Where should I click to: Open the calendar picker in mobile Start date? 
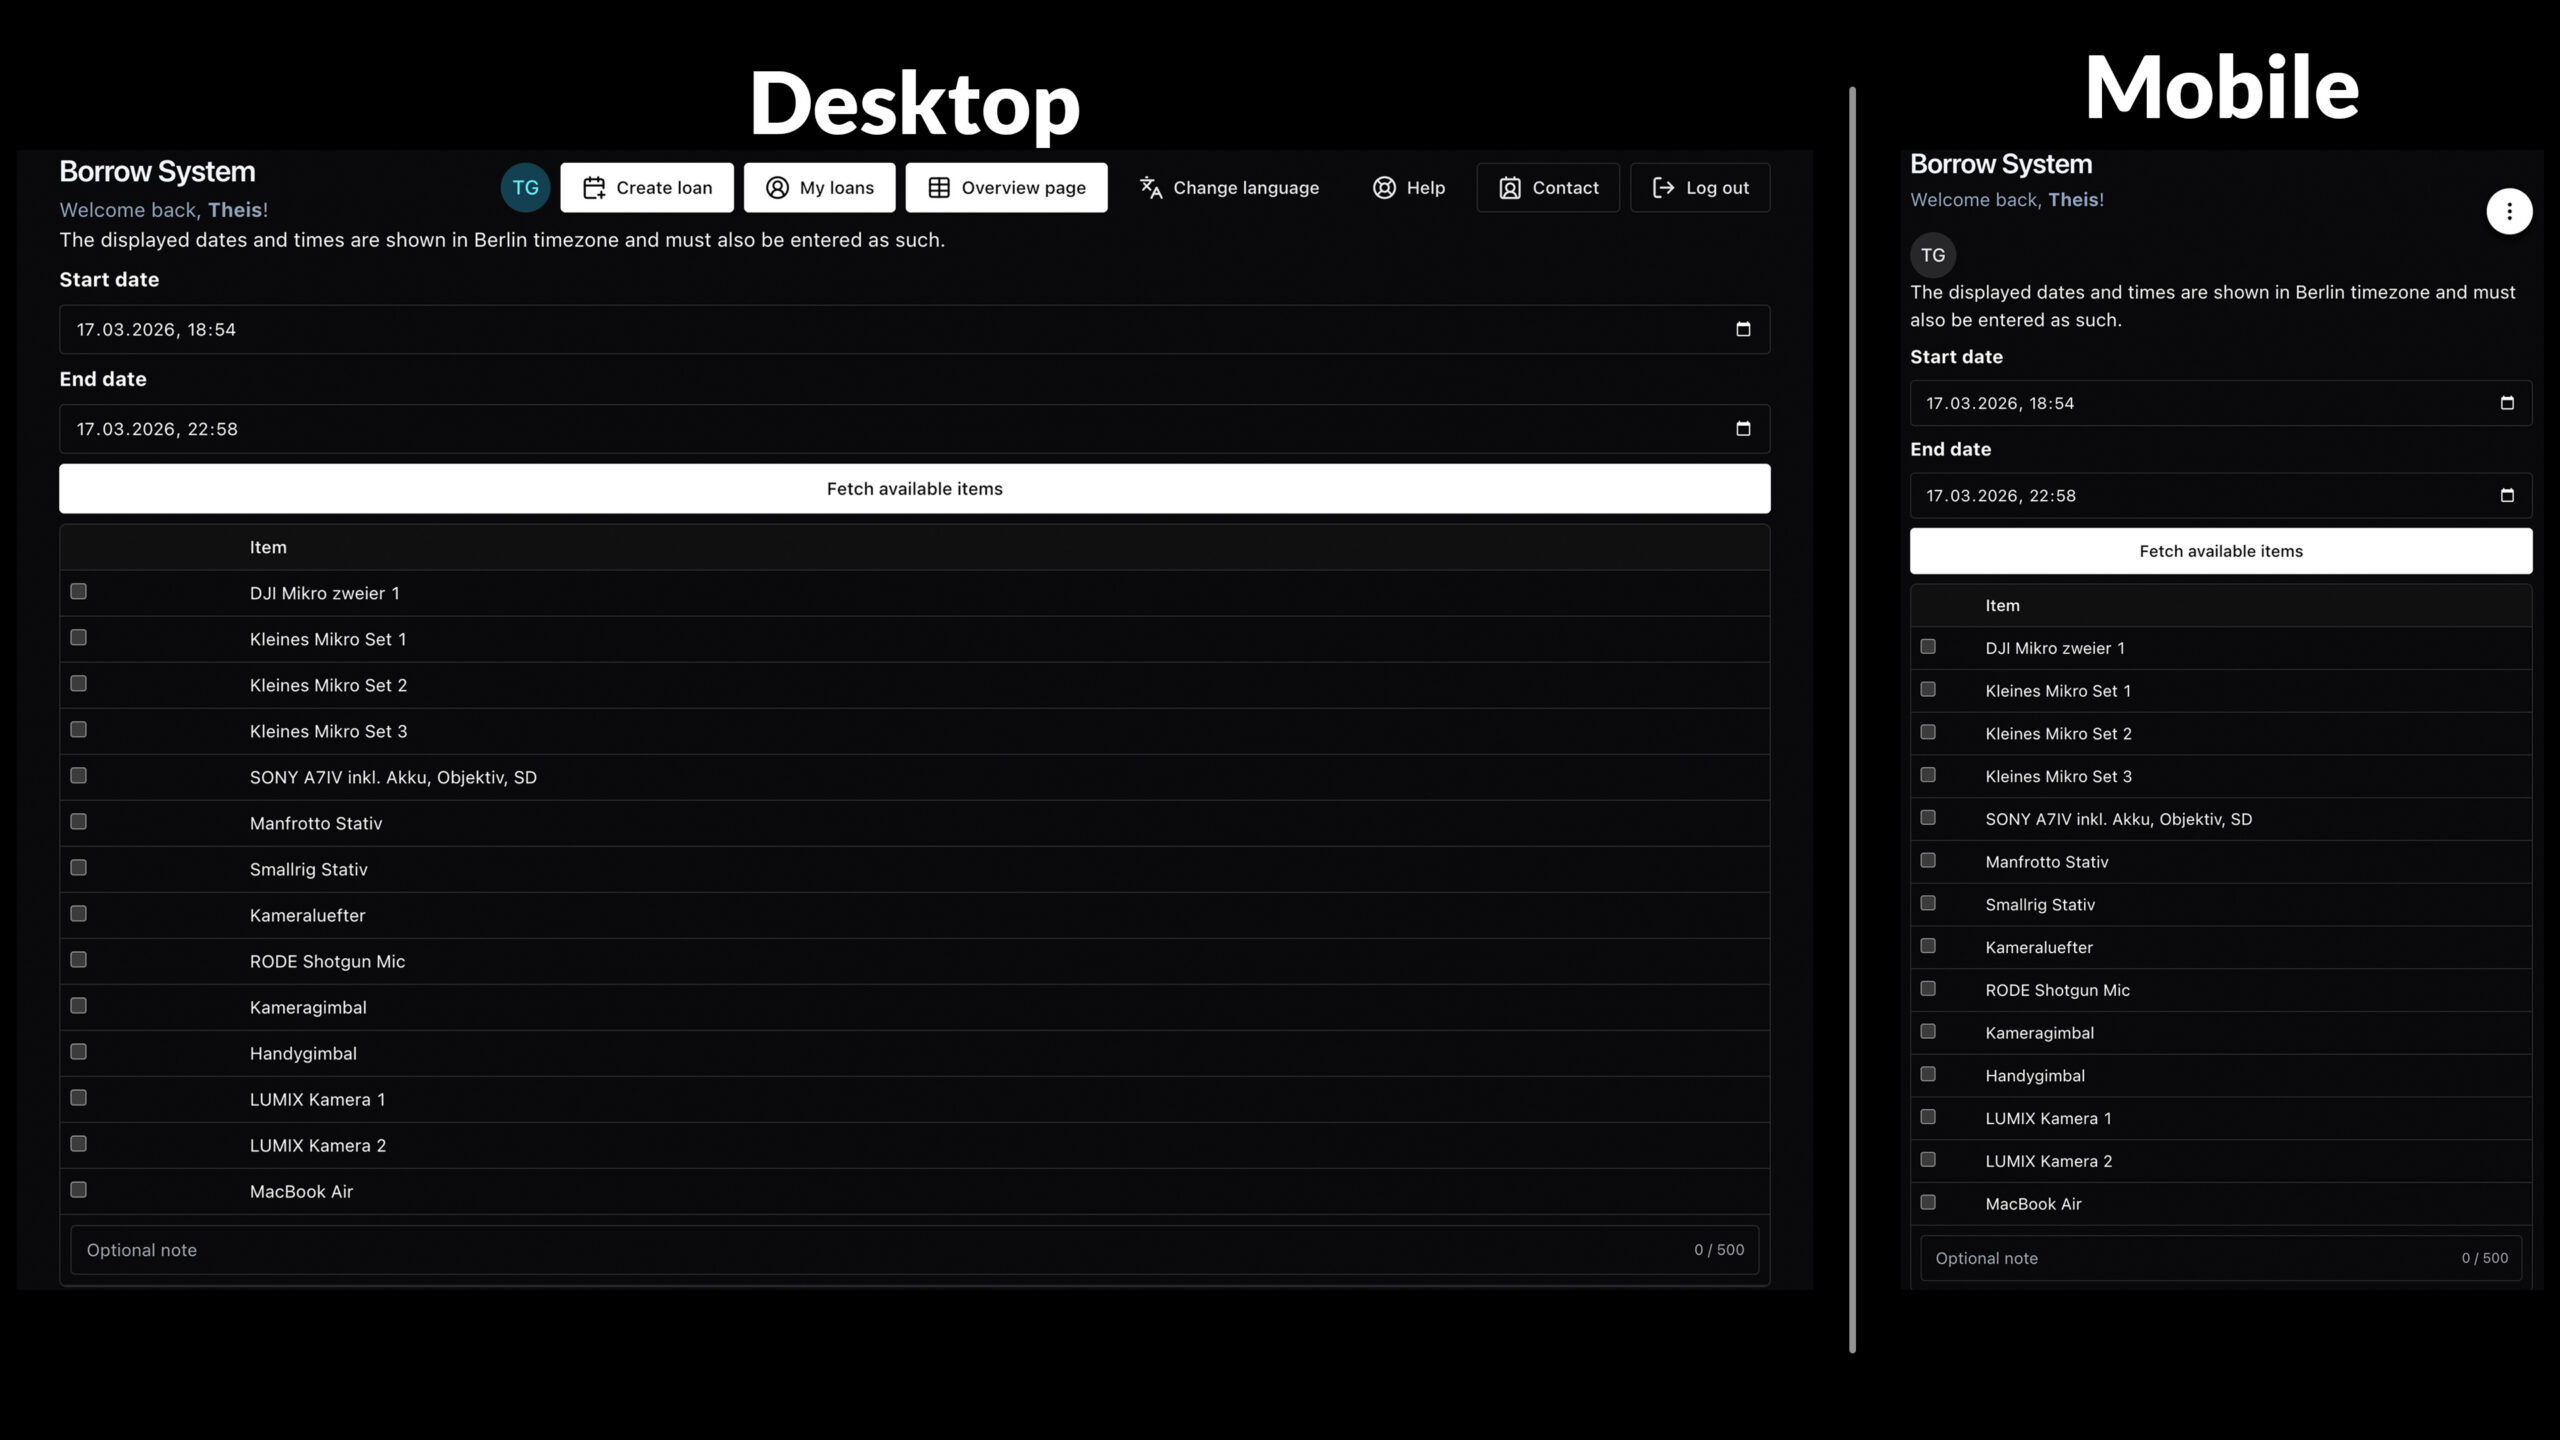click(x=2507, y=403)
